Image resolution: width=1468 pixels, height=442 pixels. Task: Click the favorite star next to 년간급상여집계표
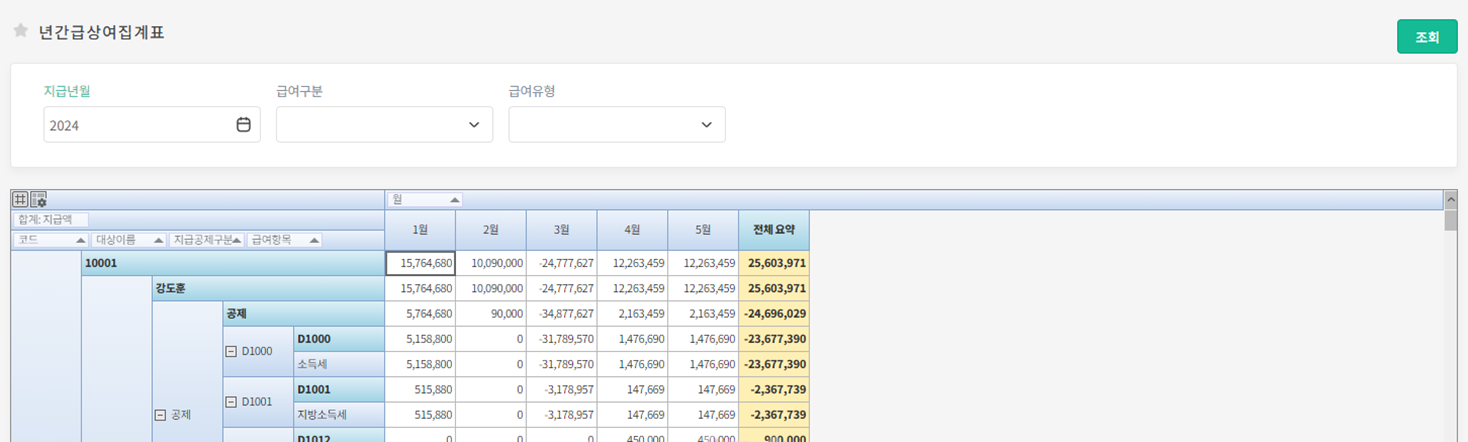click(20, 31)
